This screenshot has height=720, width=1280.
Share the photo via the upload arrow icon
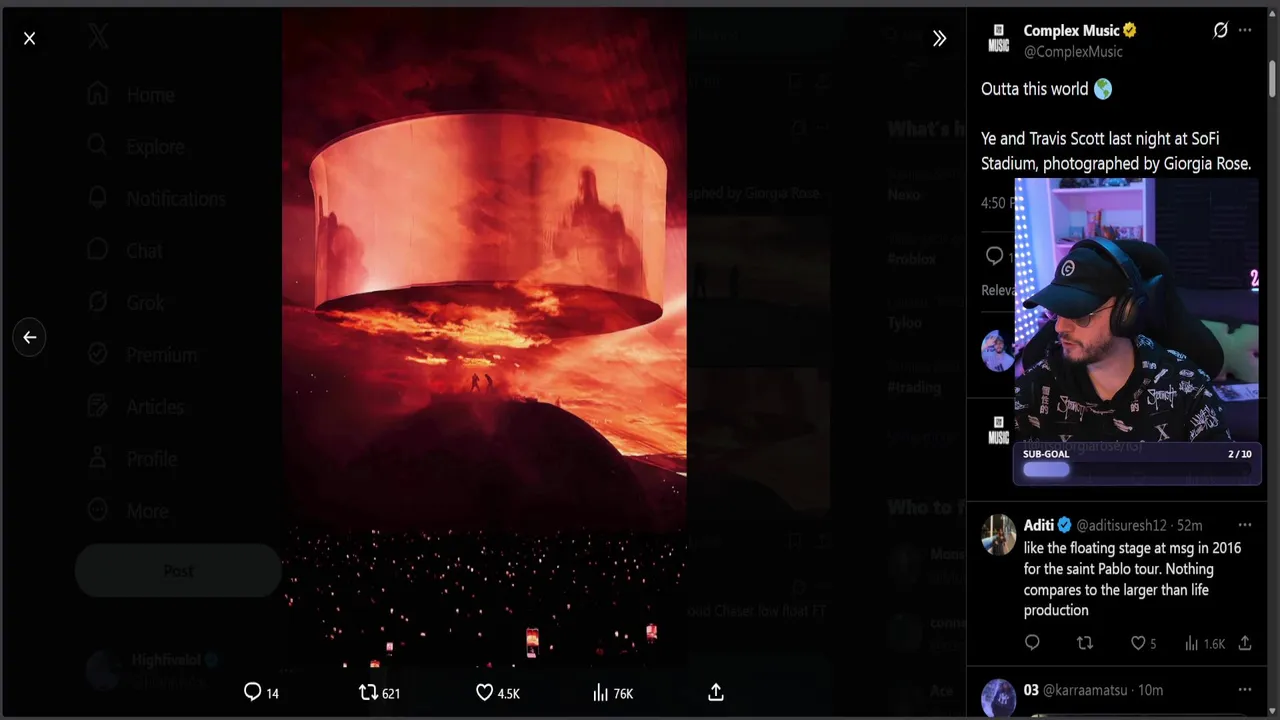click(x=716, y=692)
